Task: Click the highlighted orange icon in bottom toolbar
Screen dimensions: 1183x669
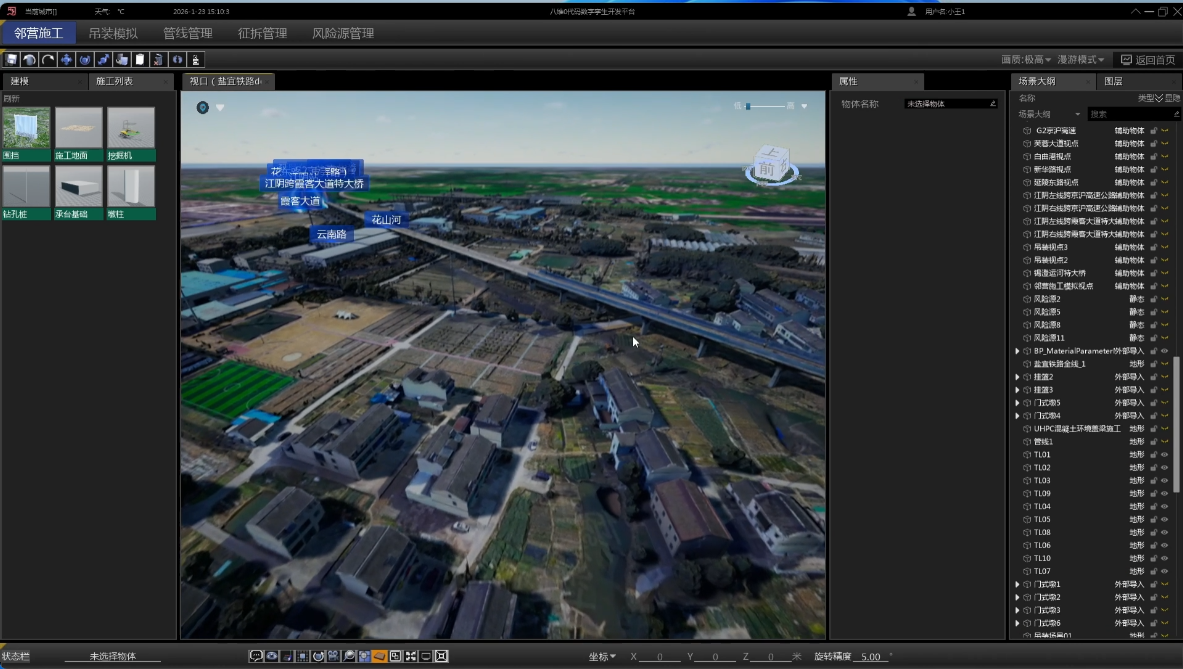Action: click(380, 656)
